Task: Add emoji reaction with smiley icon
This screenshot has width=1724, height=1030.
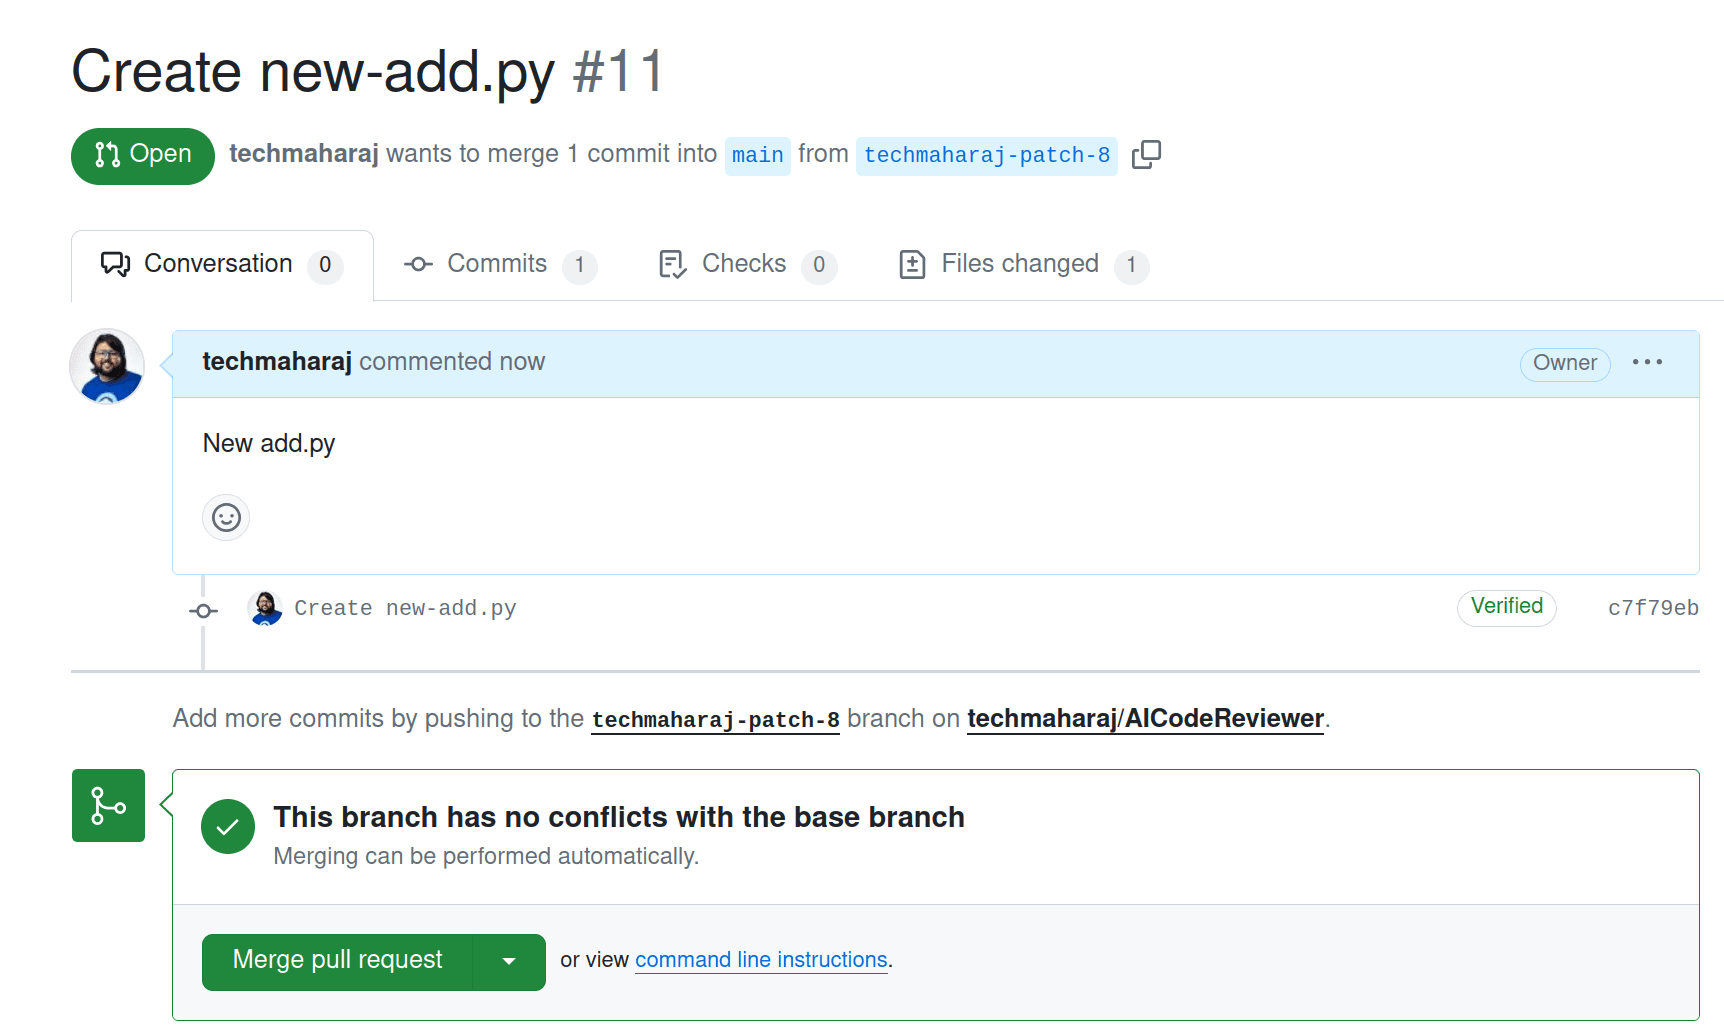Action: point(226,517)
